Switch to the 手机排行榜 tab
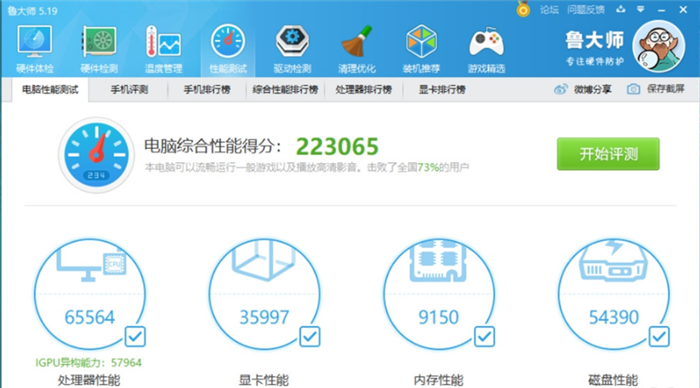 [207, 90]
